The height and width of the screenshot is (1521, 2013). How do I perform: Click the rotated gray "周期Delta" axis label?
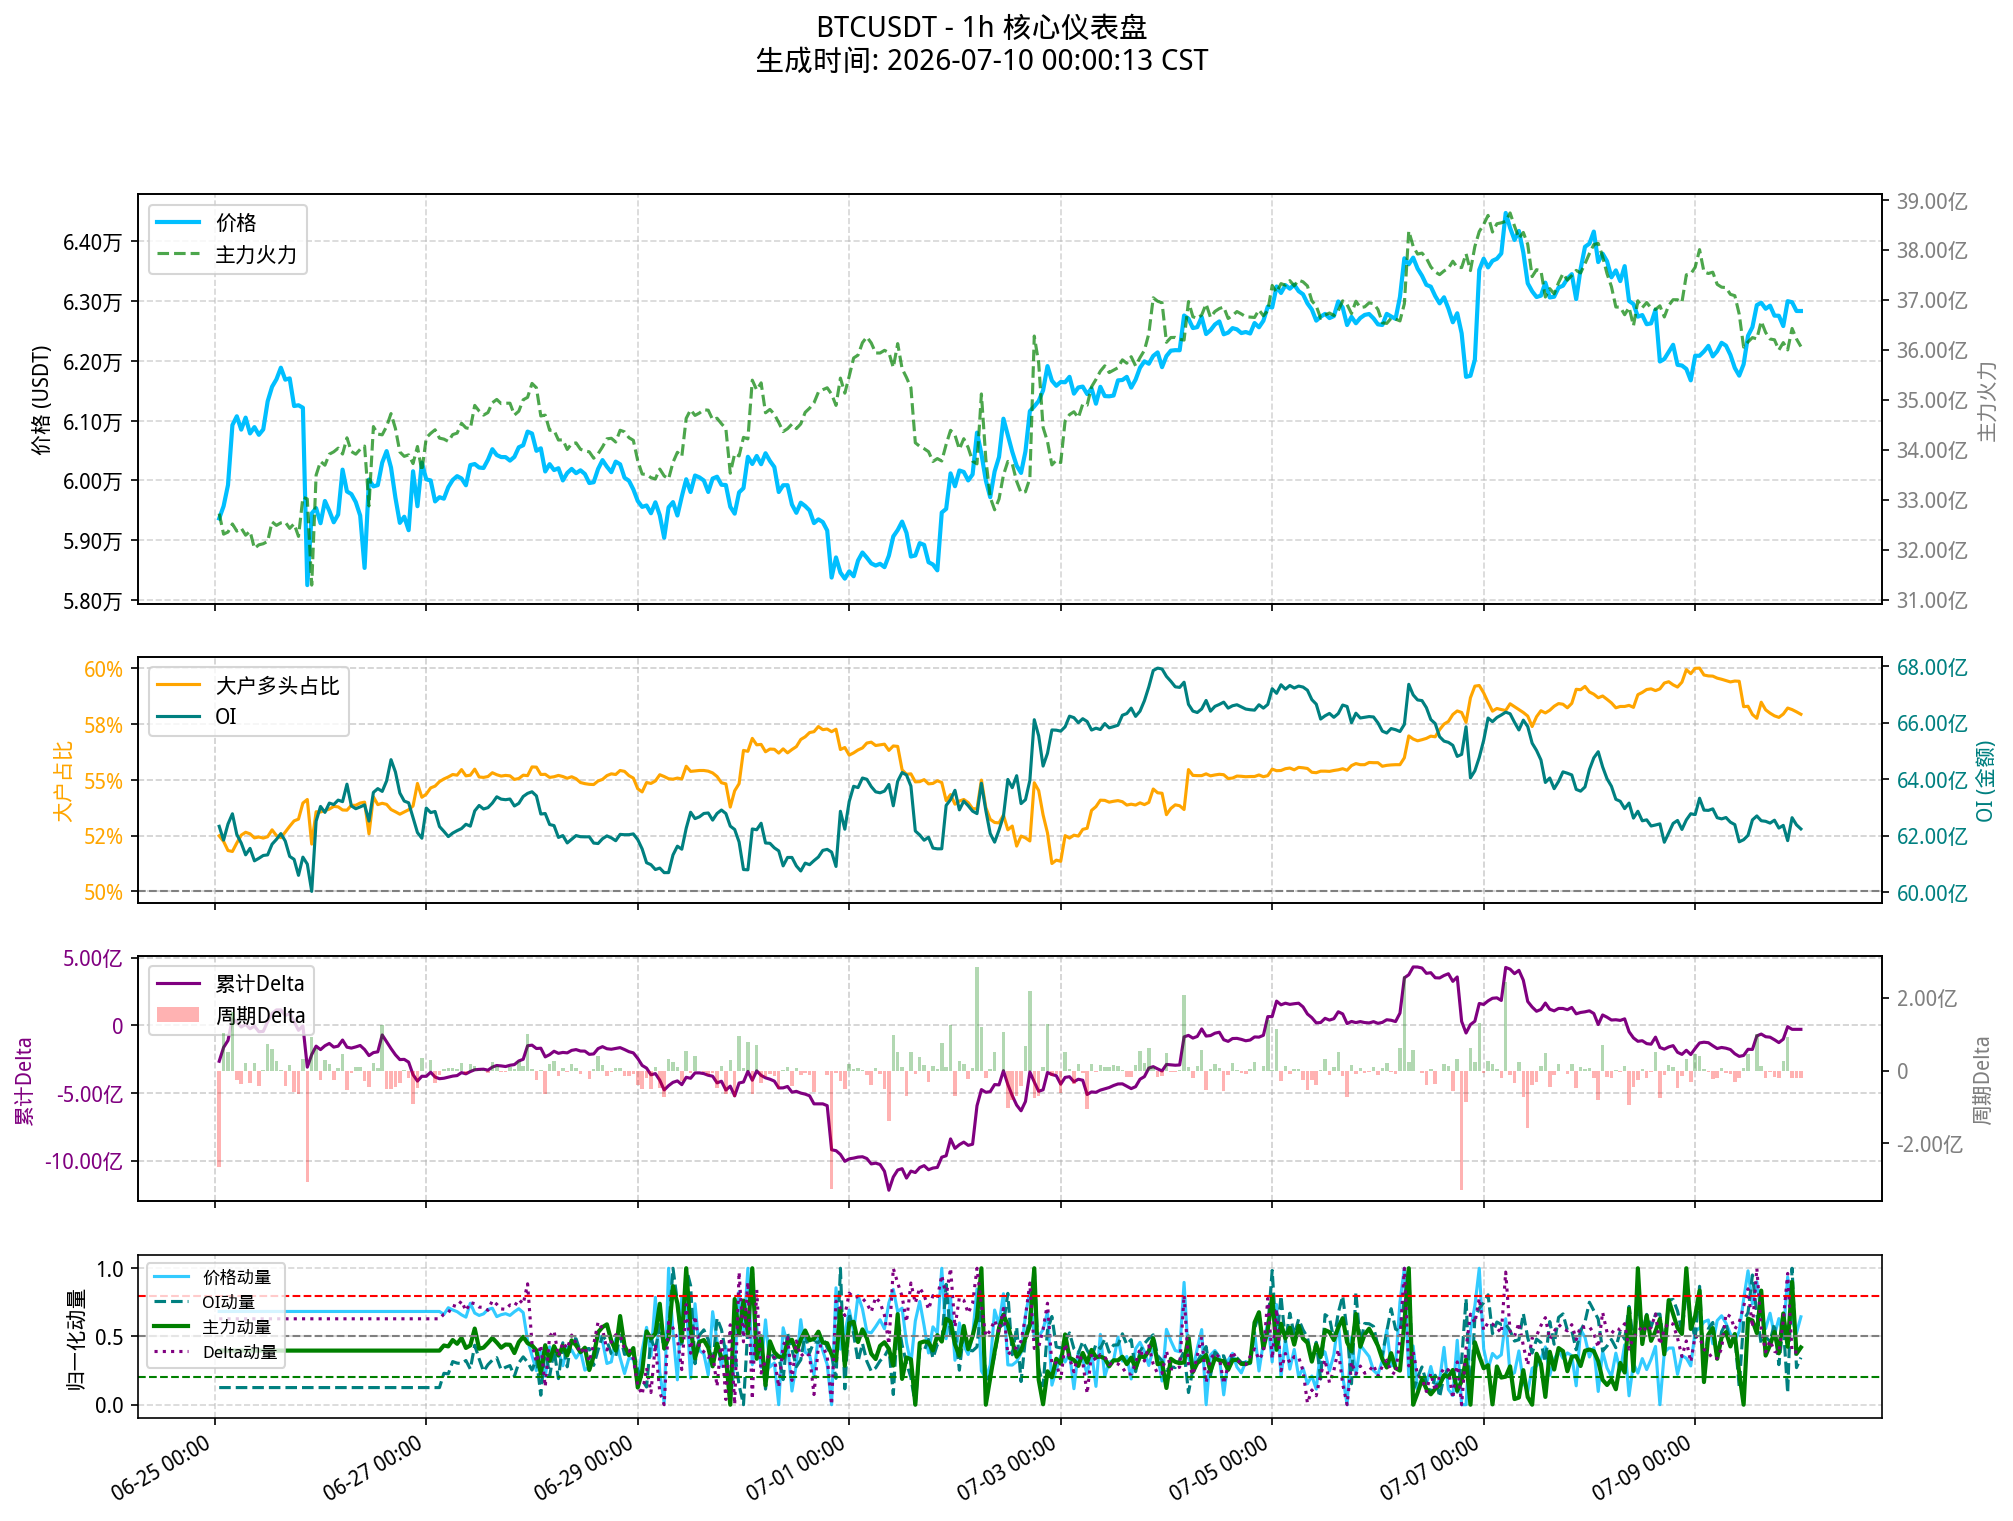coord(1981,1081)
